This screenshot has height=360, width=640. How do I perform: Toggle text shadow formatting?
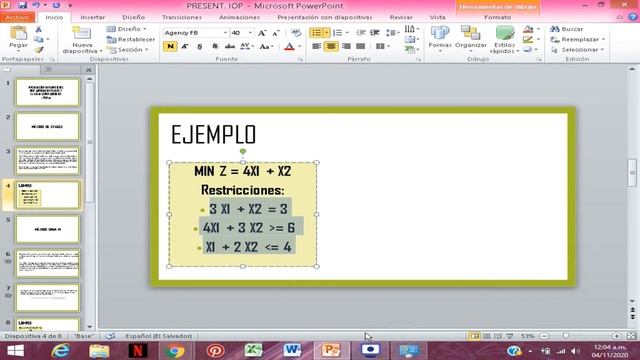pos(215,47)
